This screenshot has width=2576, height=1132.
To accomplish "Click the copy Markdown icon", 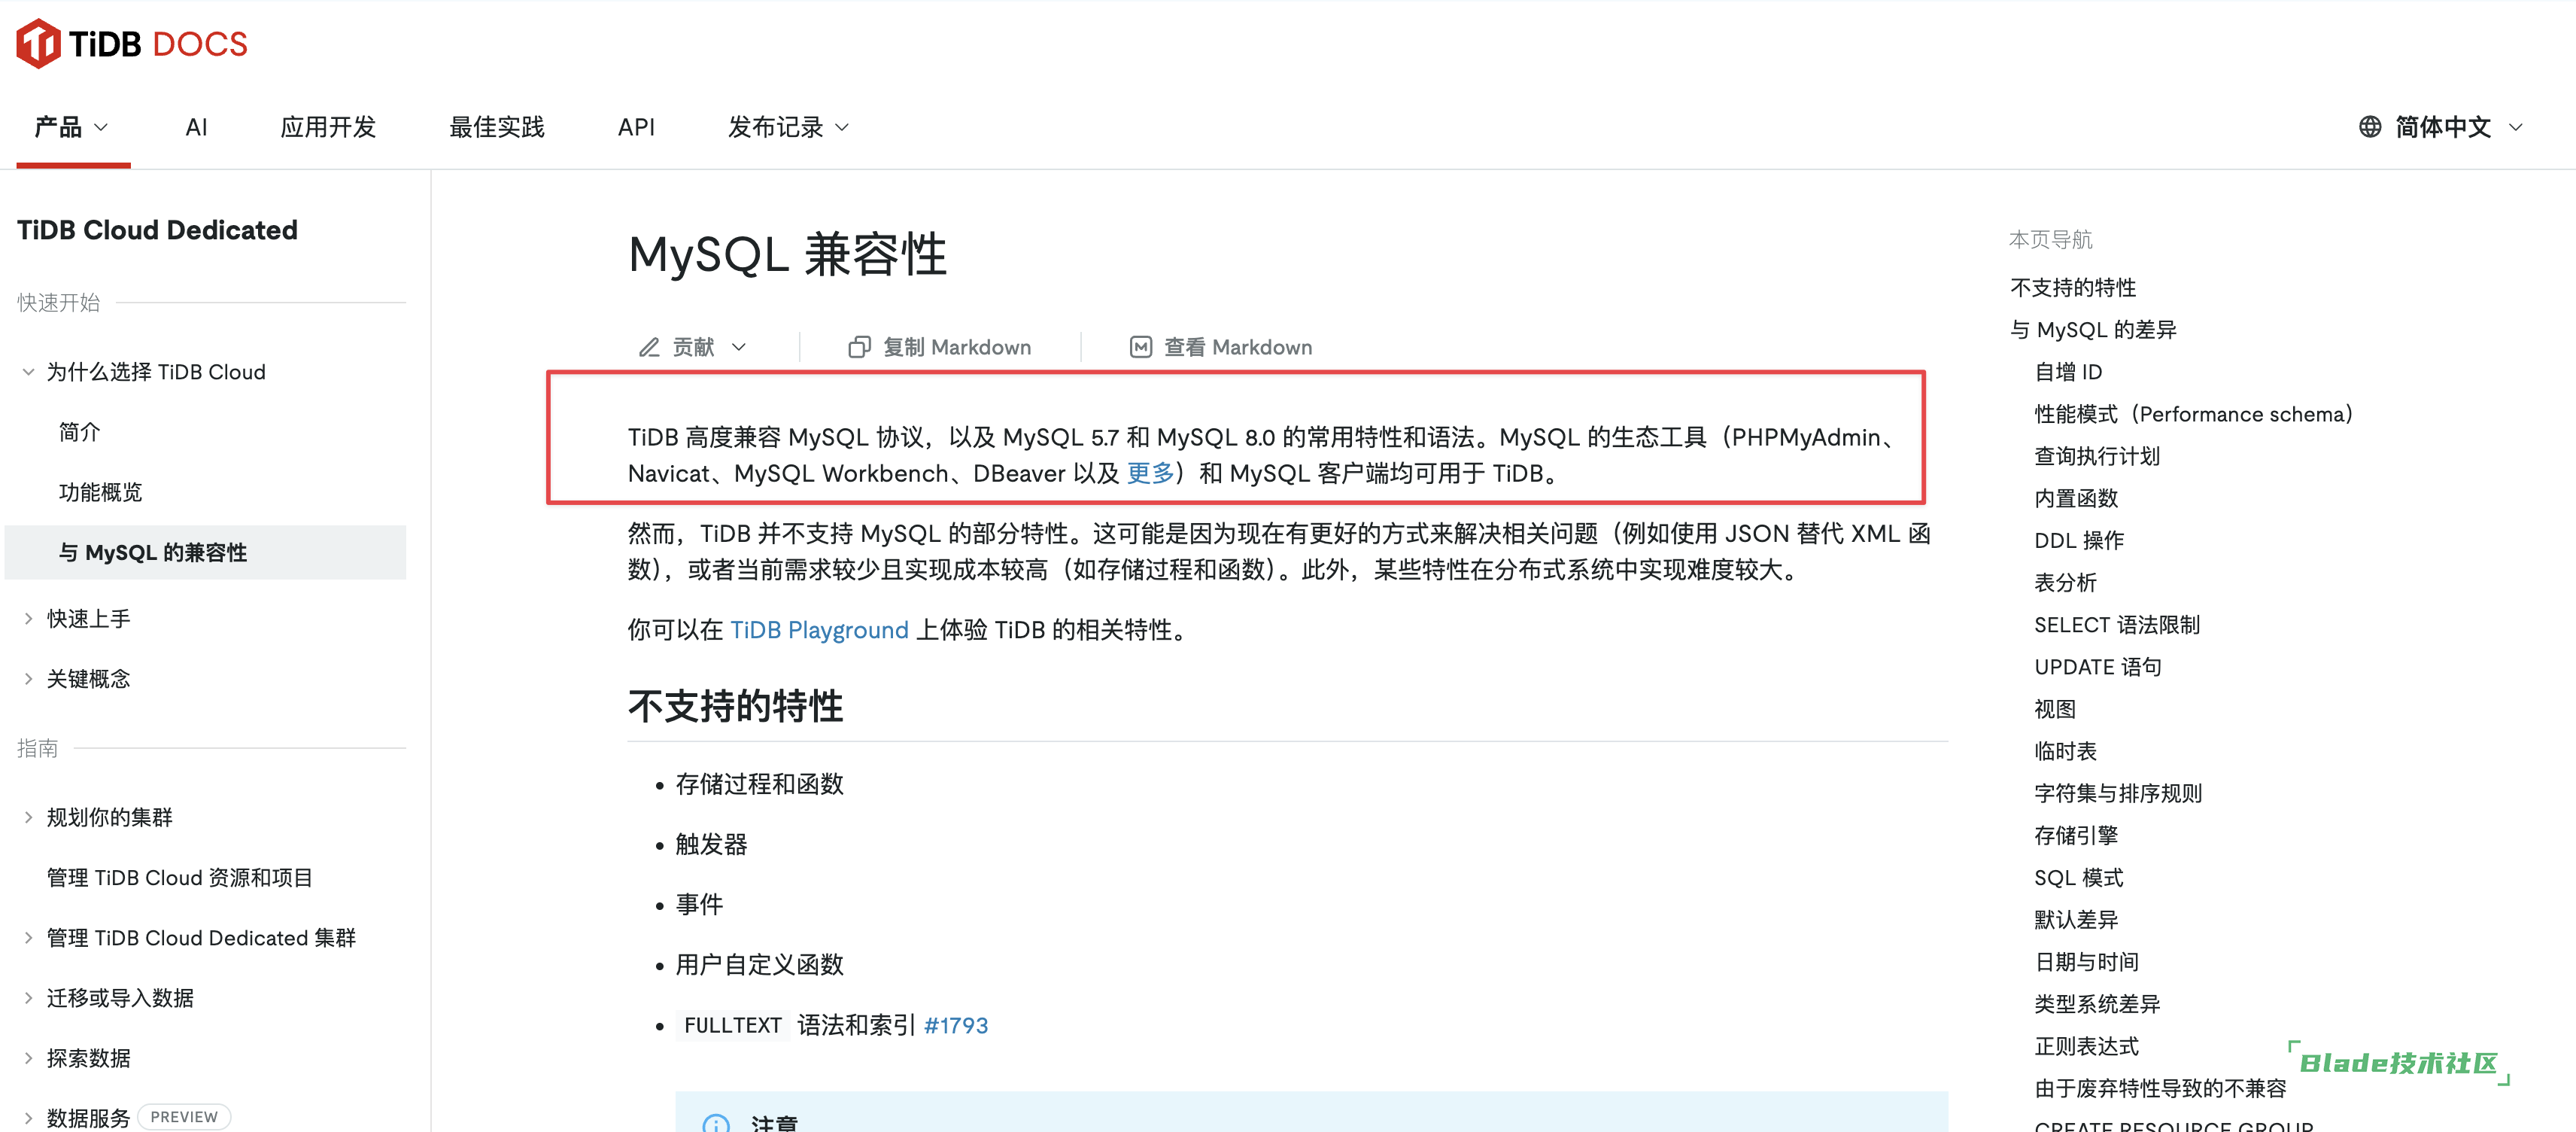I will (859, 347).
